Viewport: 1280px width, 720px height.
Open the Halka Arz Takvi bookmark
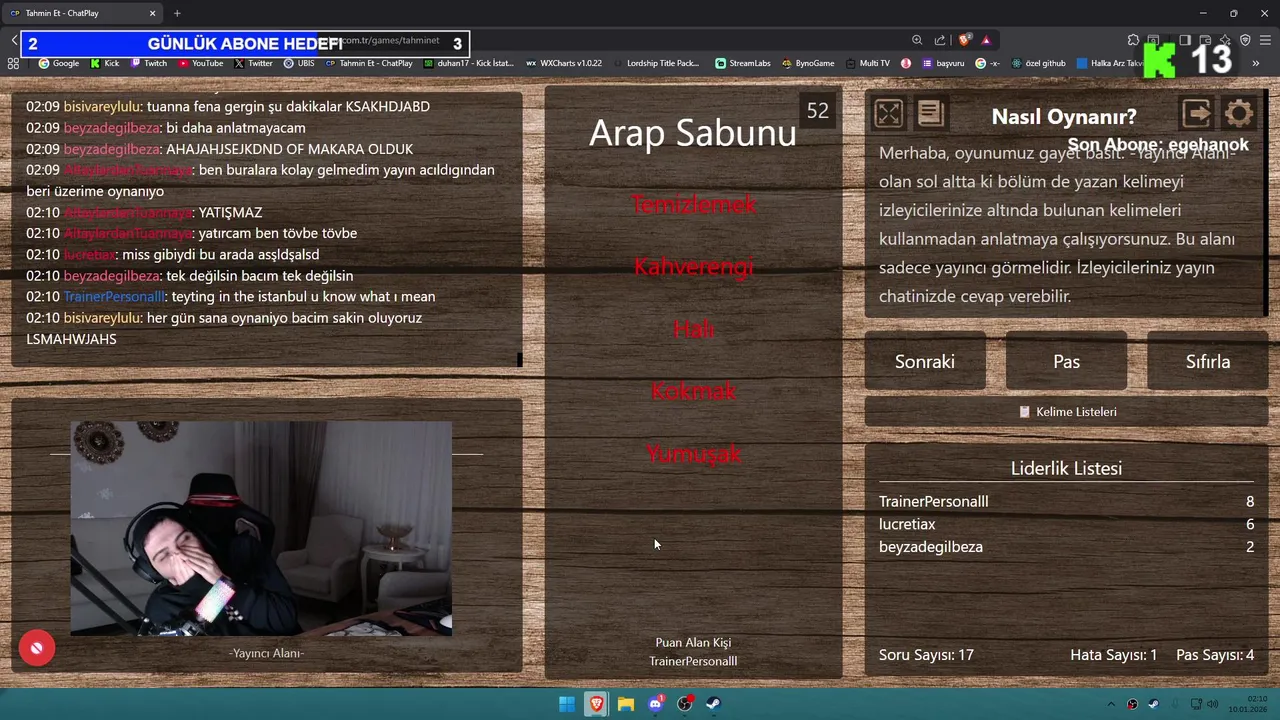(1110, 63)
